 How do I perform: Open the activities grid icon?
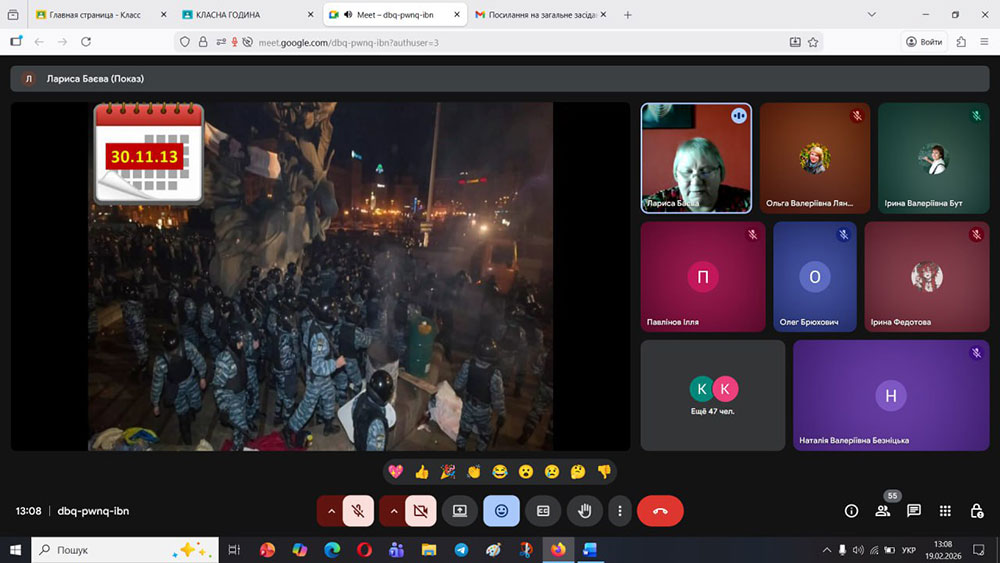tap(945, 510)
